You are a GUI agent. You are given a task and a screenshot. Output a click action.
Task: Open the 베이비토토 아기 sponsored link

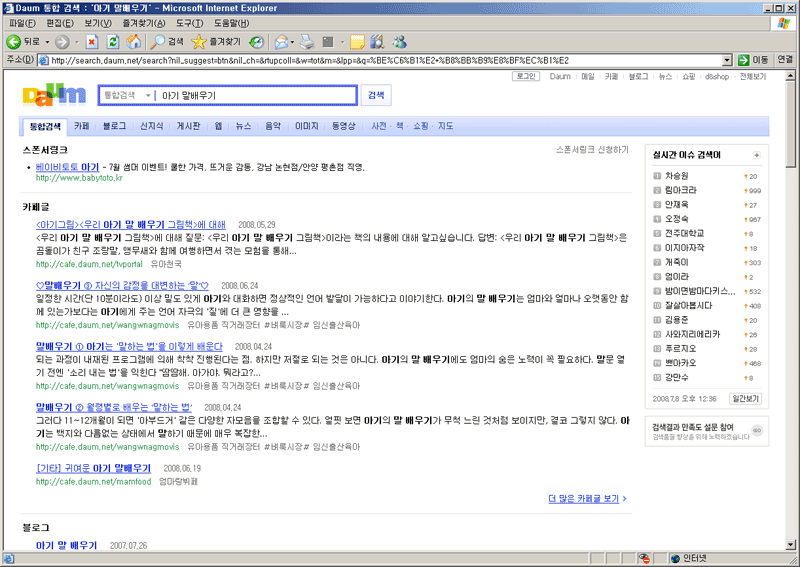click(67, 167)
